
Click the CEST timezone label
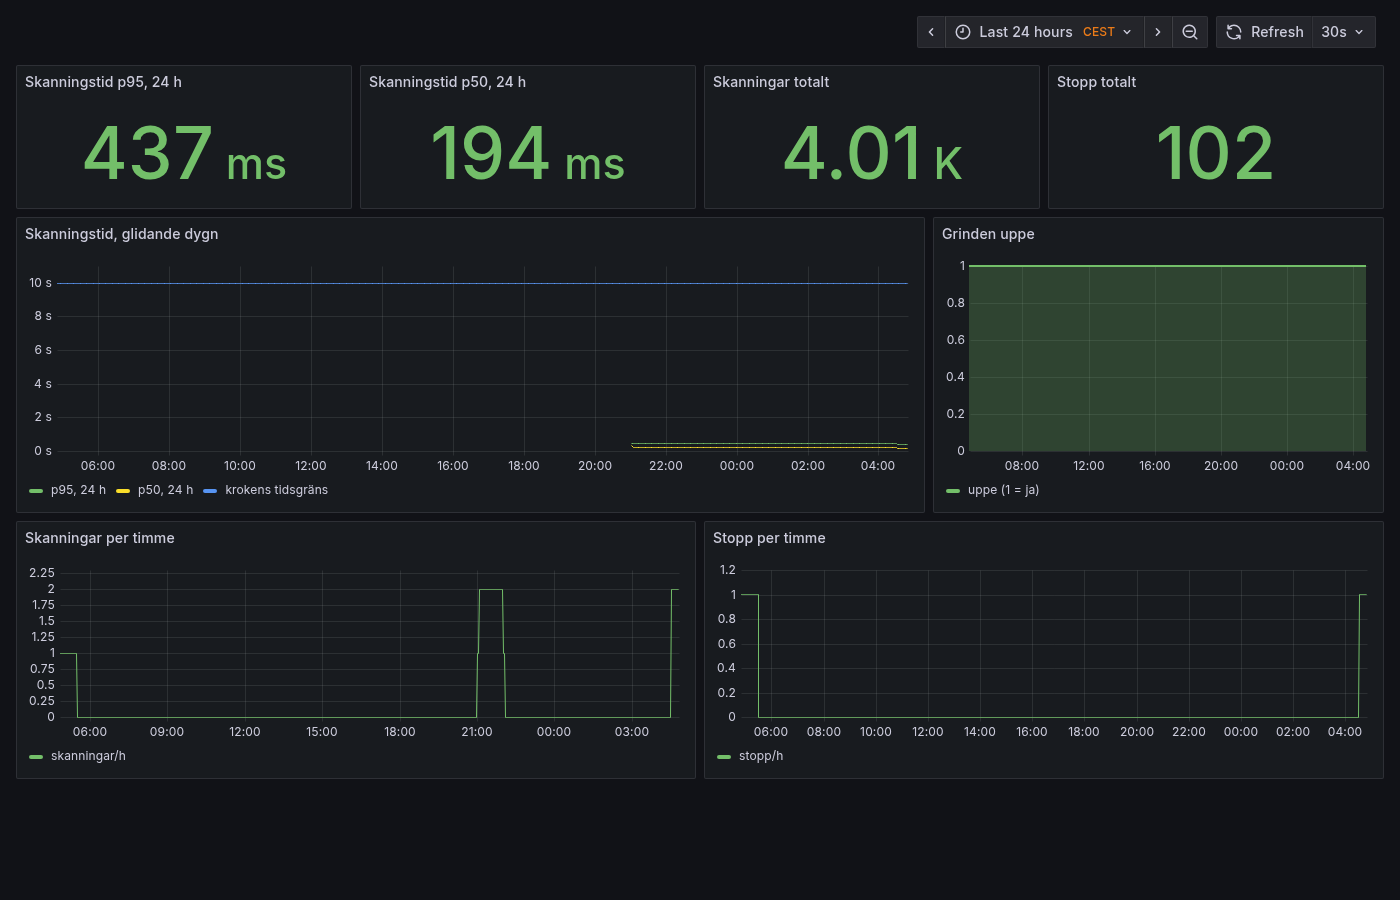1098,32
